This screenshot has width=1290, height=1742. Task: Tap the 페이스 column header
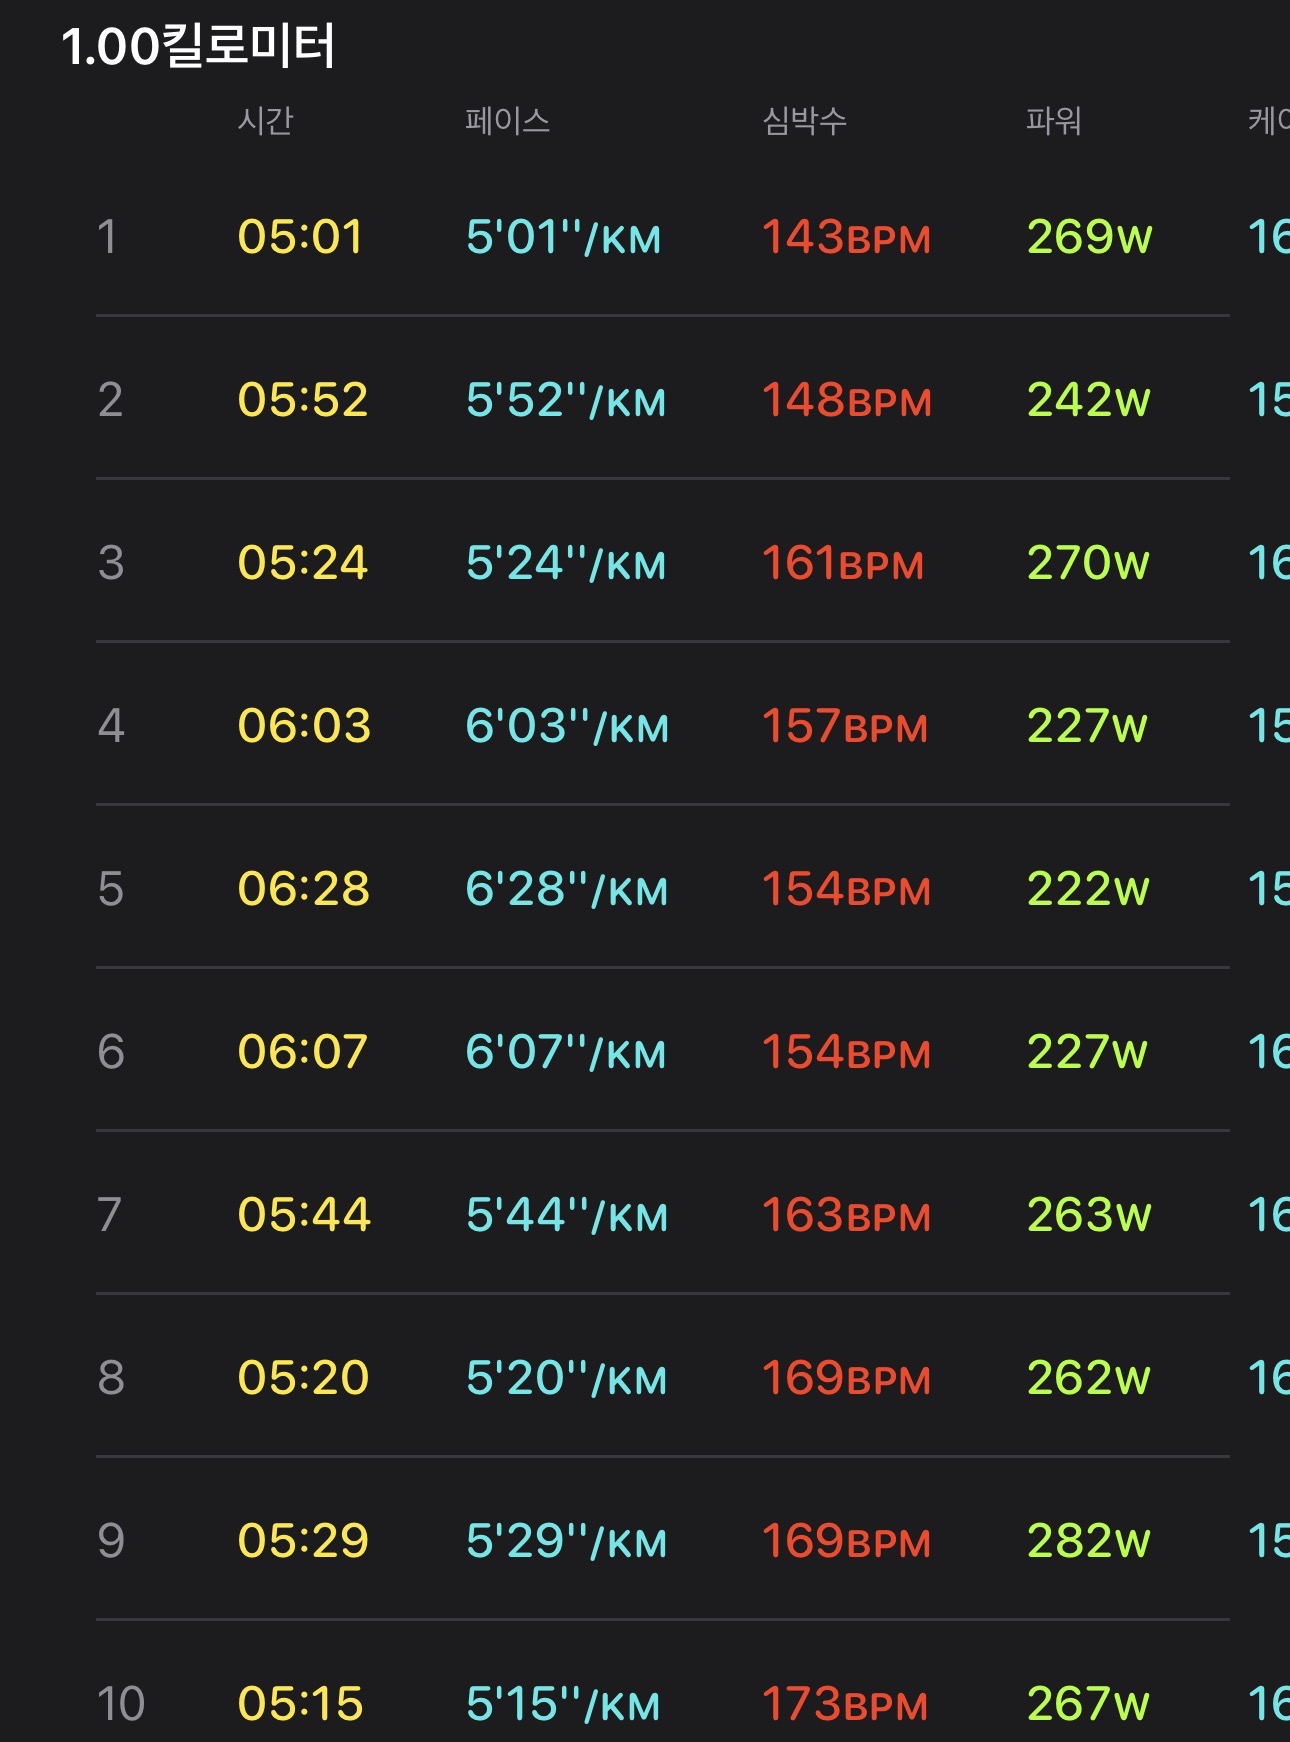(x=508, y=121)
